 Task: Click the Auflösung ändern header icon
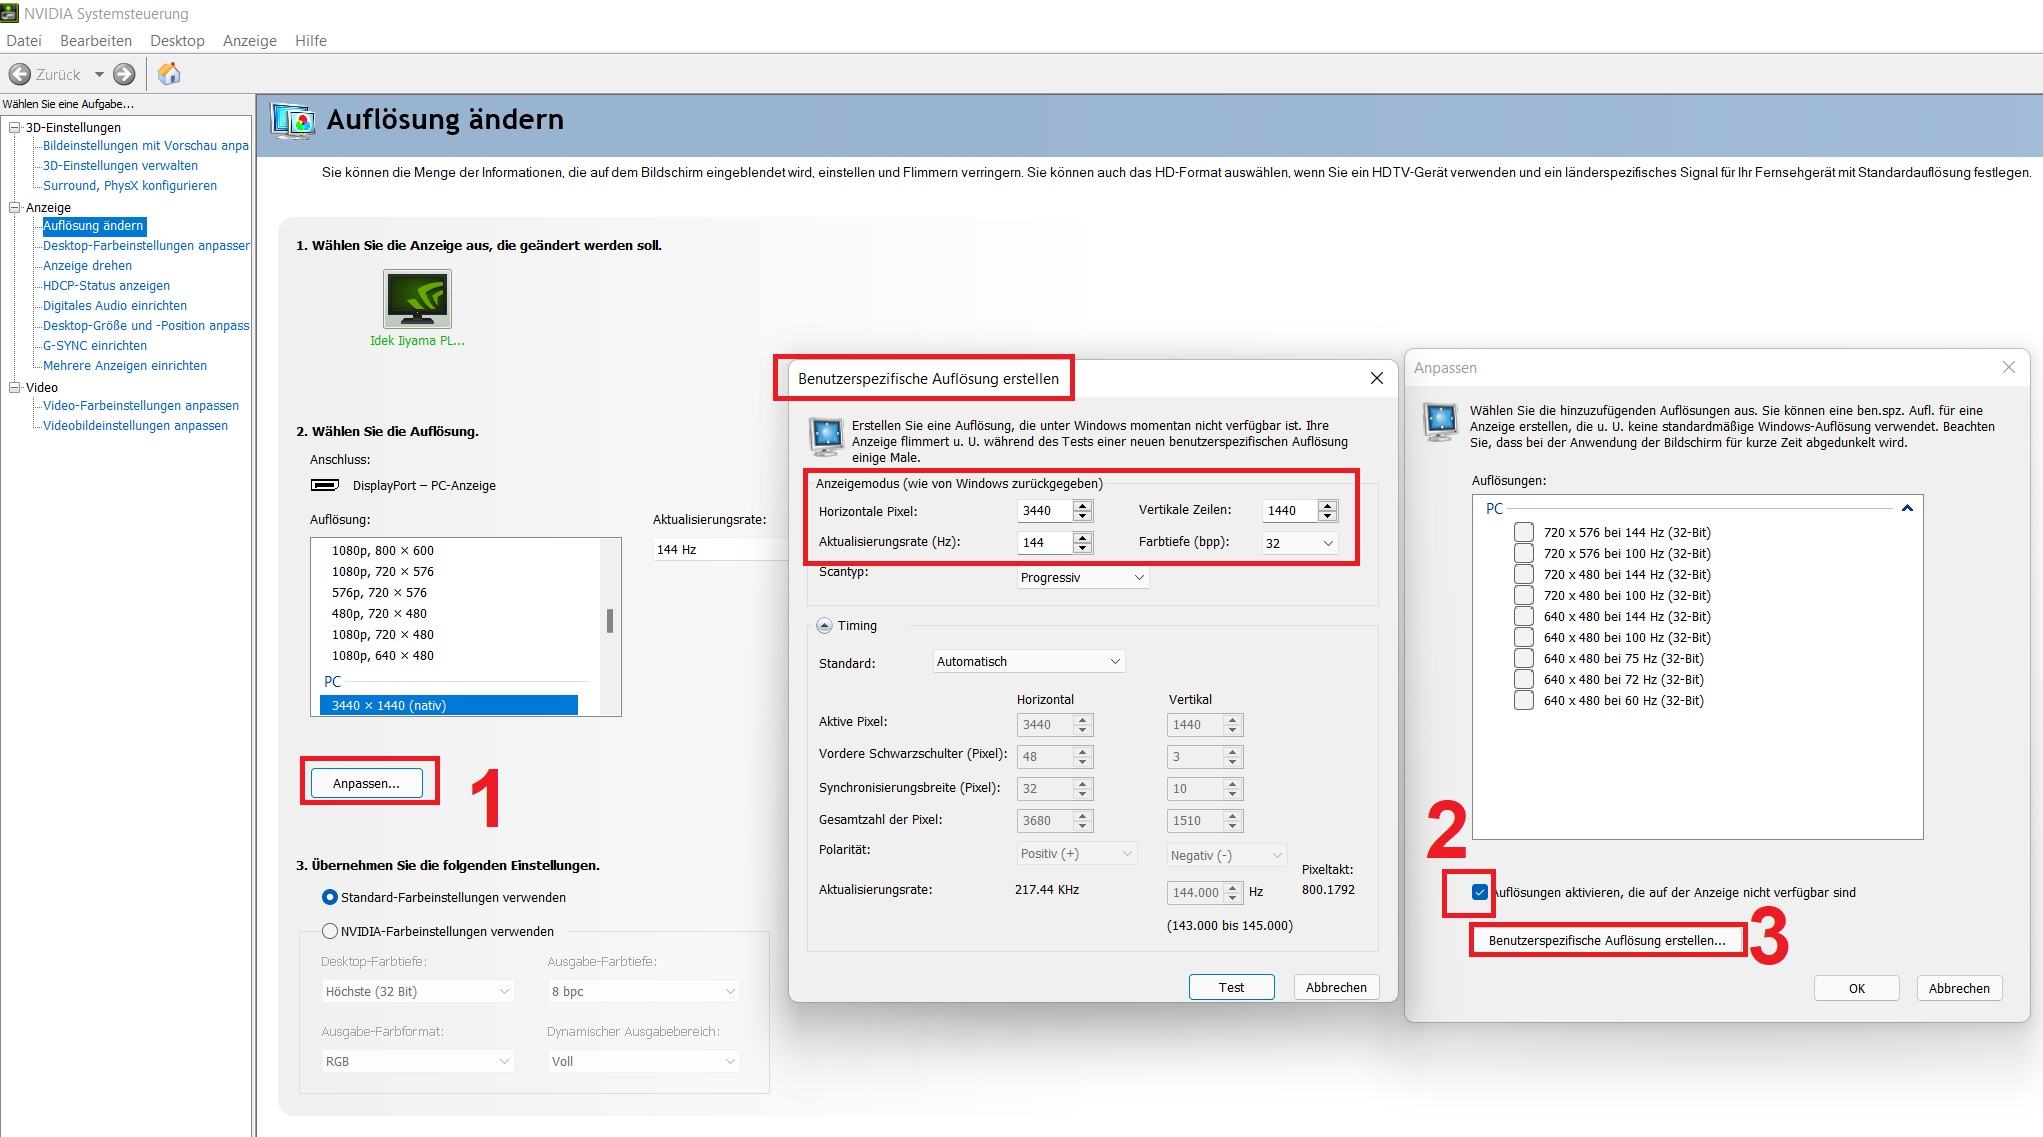[x=294, y=120]
